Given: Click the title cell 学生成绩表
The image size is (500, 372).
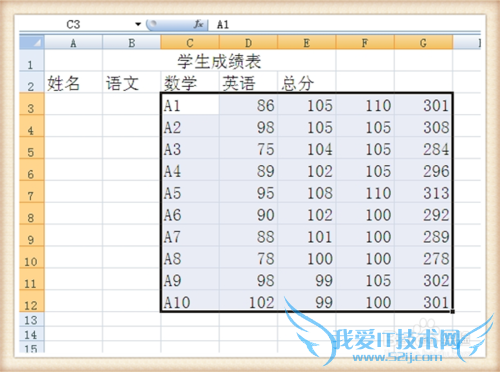Looking at the screenshot, I should [219, 61].
